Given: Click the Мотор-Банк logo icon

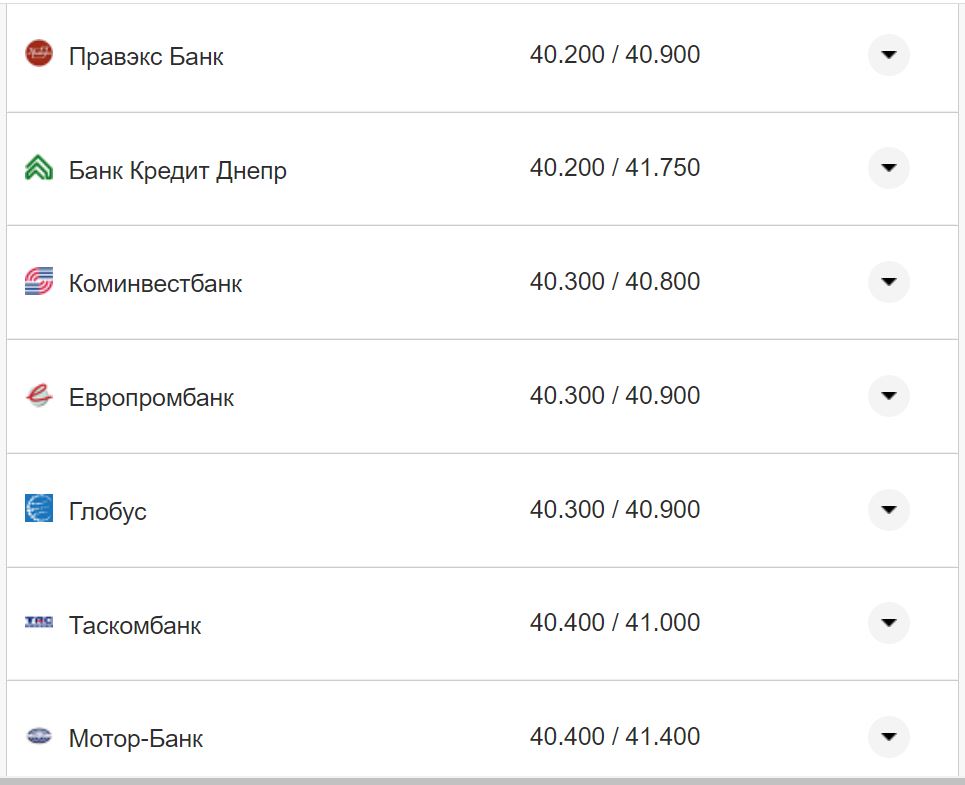Looking at the screenshot, I should (x=38, y=737).
